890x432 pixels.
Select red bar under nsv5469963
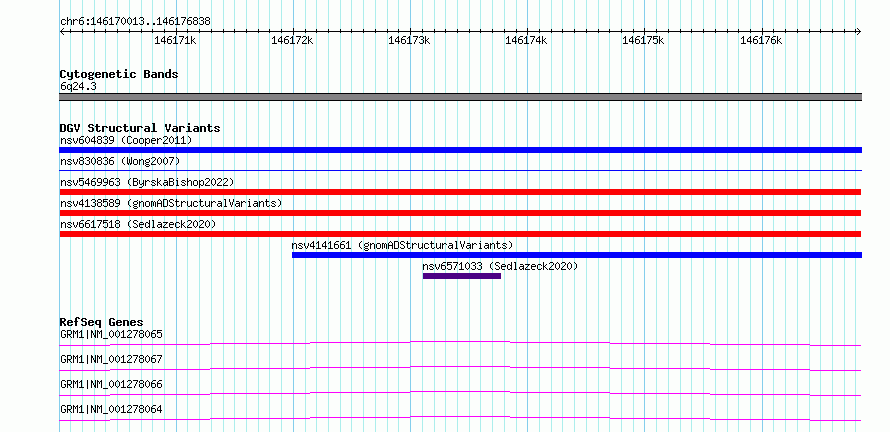pos(460,192)
